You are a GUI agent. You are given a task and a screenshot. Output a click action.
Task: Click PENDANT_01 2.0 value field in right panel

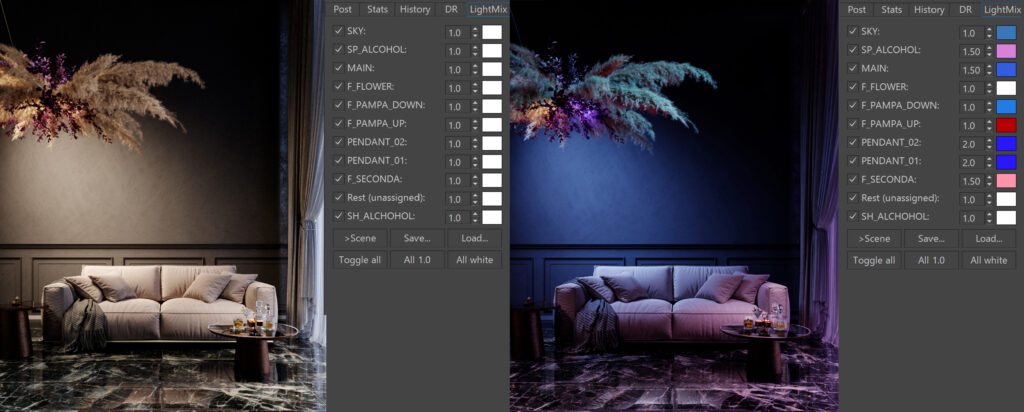pyautogui.click(x=972, y=162)
